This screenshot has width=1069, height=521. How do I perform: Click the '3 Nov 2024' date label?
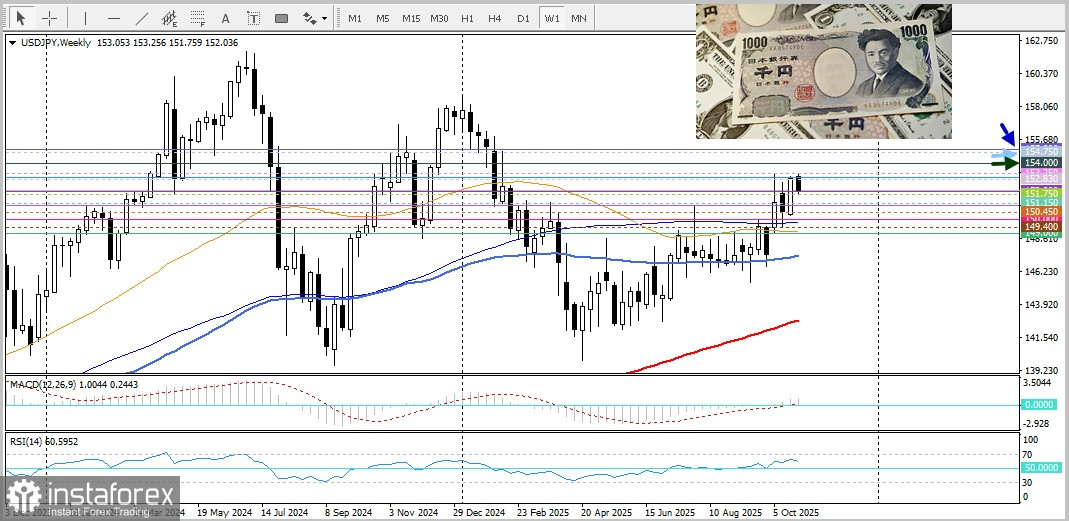[413, 511]
